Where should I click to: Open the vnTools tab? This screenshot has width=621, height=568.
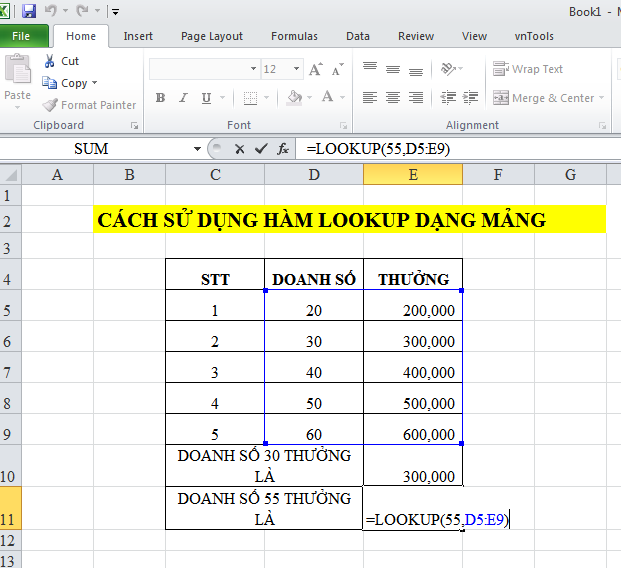[x=534, y=36]
